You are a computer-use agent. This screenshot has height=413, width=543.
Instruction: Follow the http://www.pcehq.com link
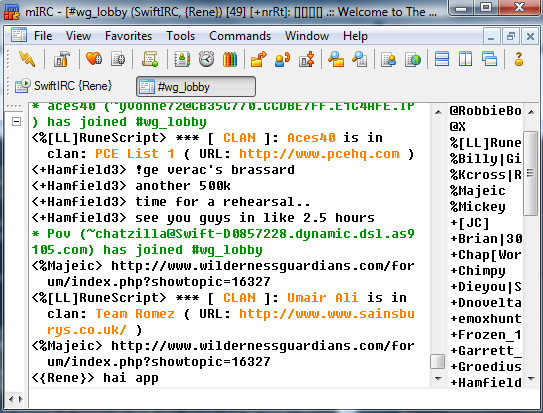pos(319,153)
